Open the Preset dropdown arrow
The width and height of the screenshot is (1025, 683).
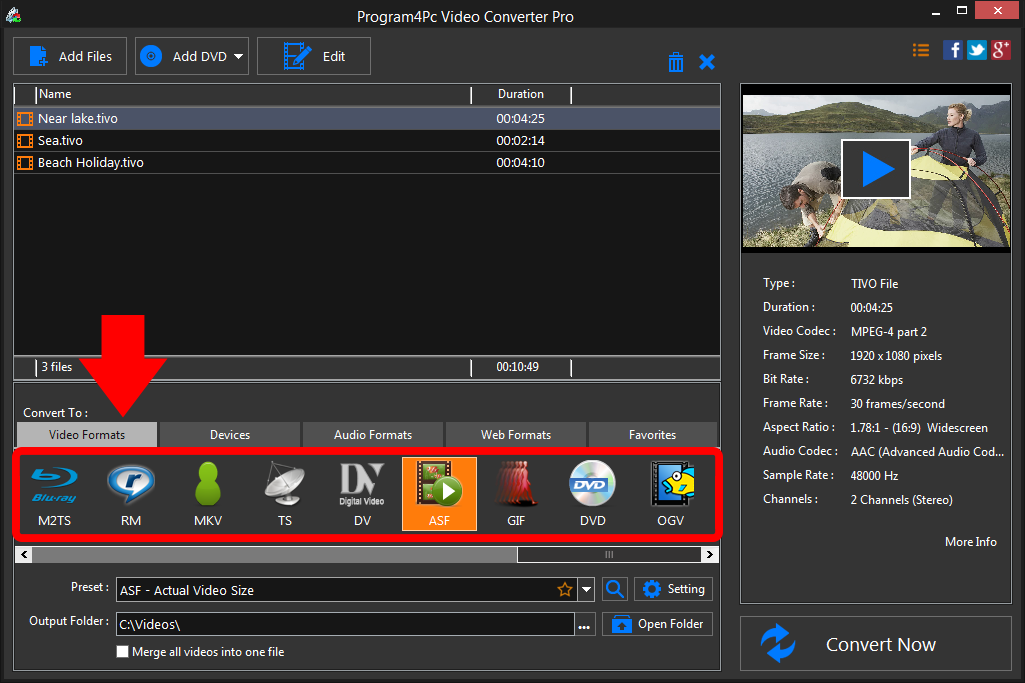pyautogui.click(x=586, y=590)
